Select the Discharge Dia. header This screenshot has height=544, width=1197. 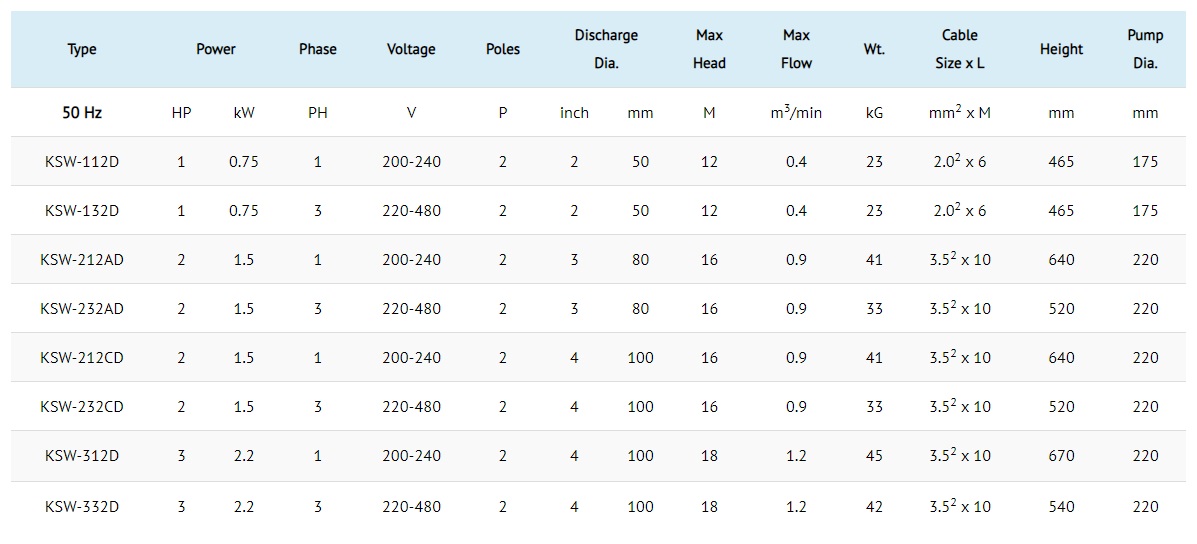pyautogui.click(x=606, y=49)
